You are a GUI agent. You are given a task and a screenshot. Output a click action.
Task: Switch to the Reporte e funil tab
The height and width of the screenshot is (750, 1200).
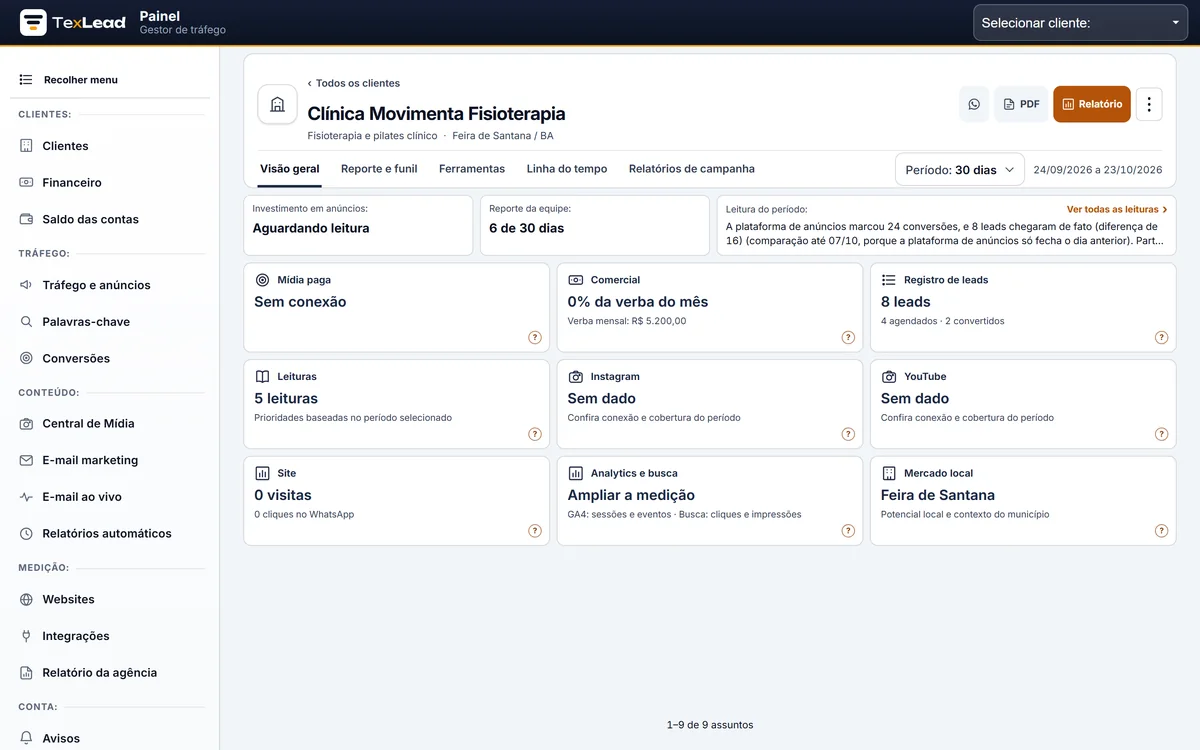379,169
